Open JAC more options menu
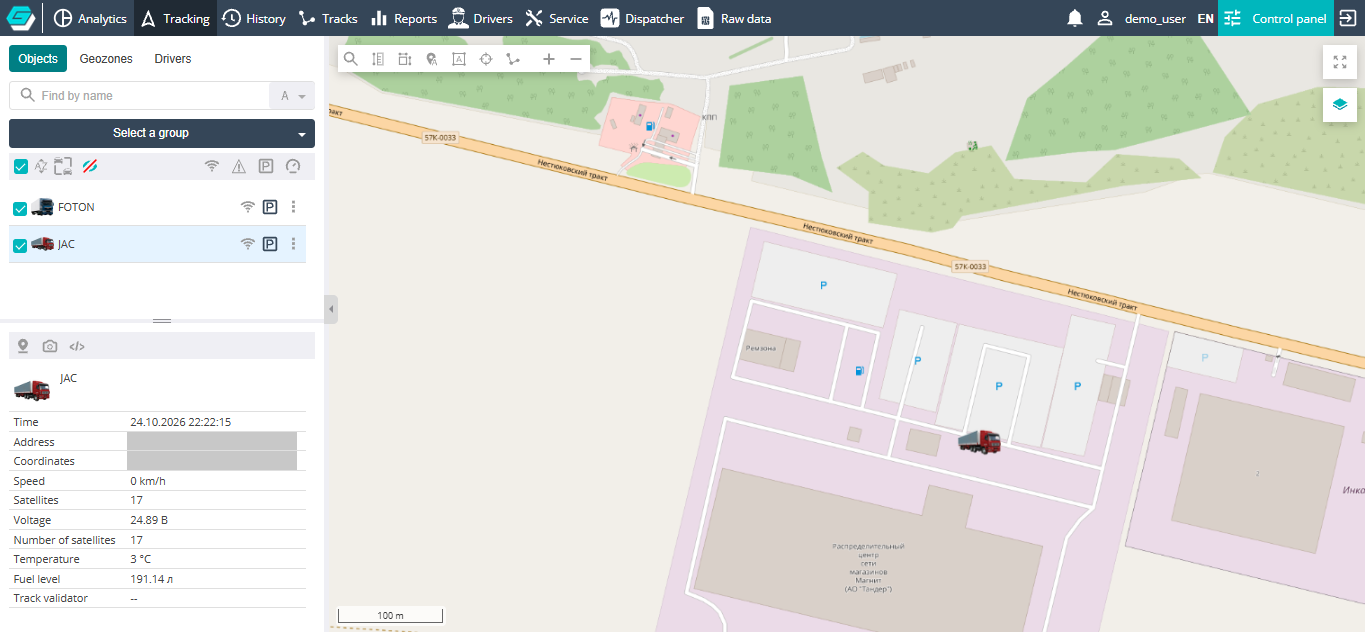 click(x=293, y=244)
